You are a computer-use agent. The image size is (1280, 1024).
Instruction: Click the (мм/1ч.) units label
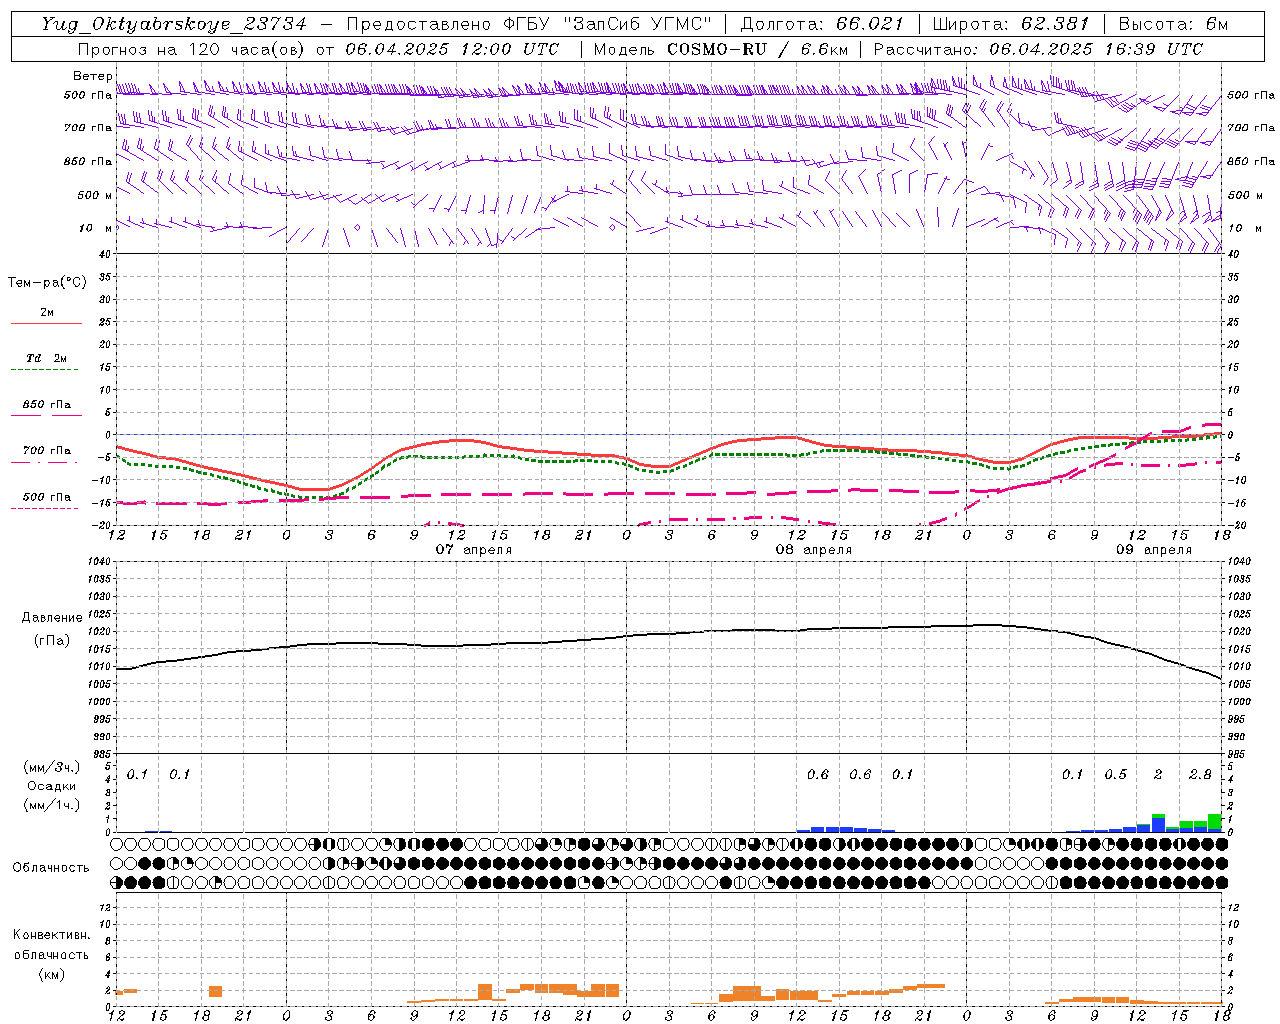coord(51,805)
